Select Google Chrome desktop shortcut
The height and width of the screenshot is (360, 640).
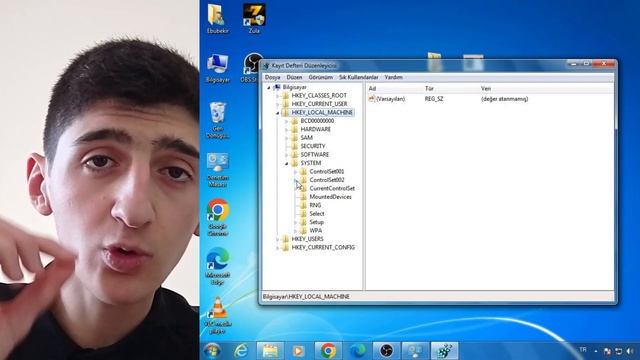(x=218, y=218)
